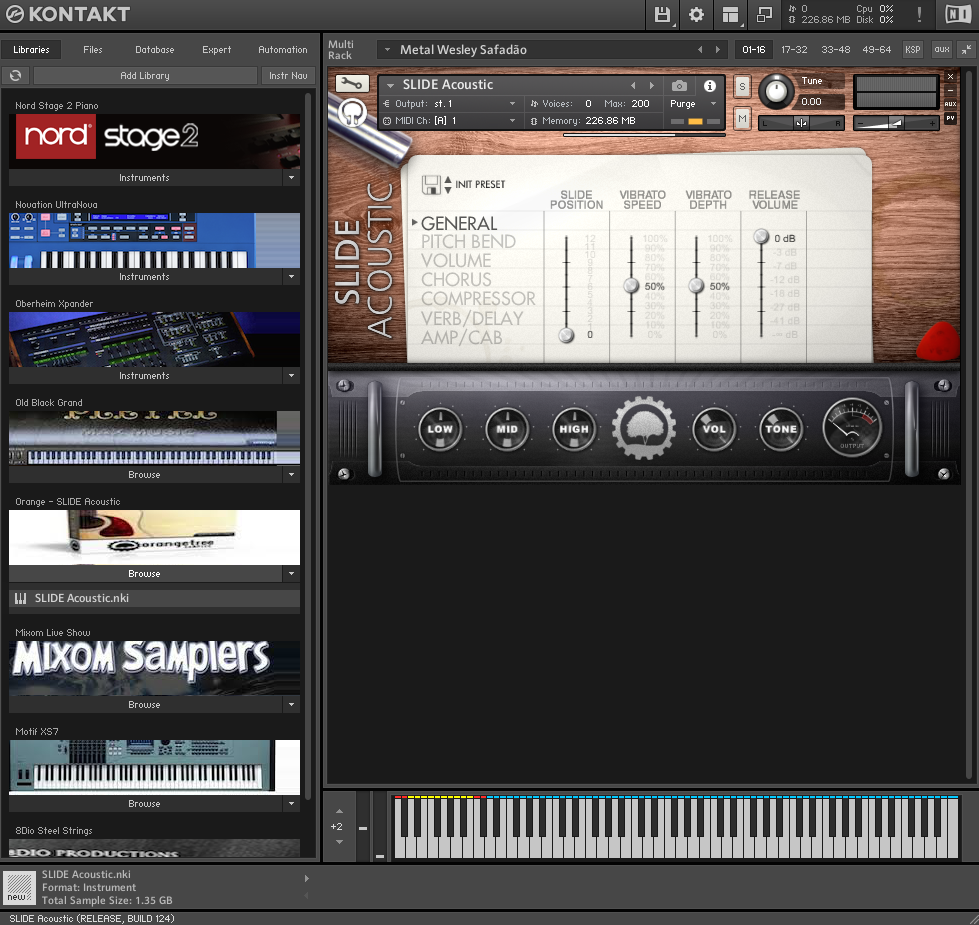Select previous instrument arrow in SLIDE Acoustic header

[x=633, y=86]
